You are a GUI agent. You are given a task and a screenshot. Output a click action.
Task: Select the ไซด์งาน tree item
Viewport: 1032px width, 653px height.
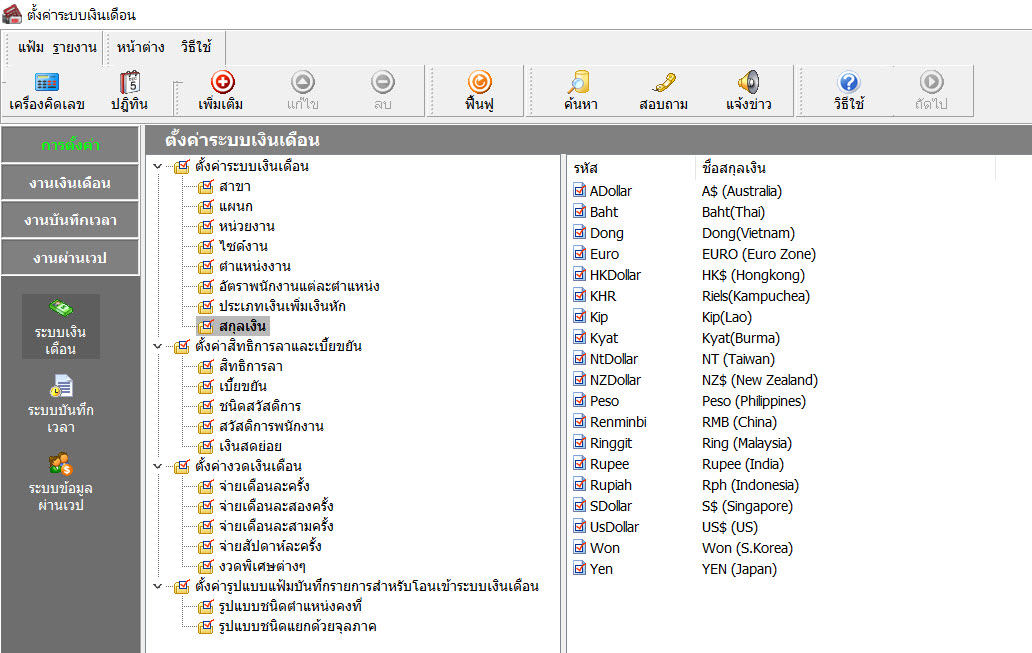(244, 246)
